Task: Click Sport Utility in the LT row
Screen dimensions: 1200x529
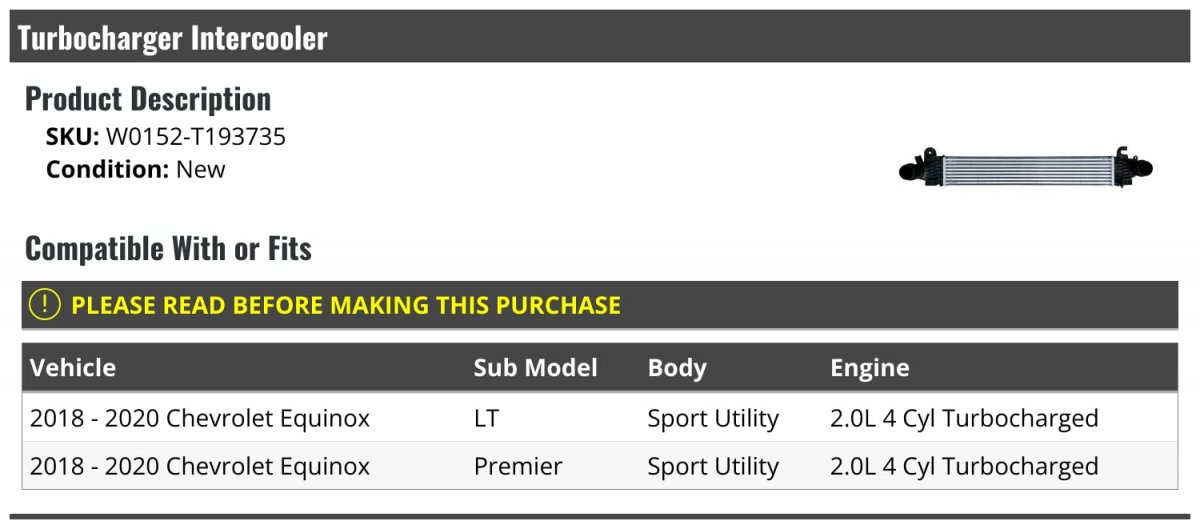Action: point(713,418)
